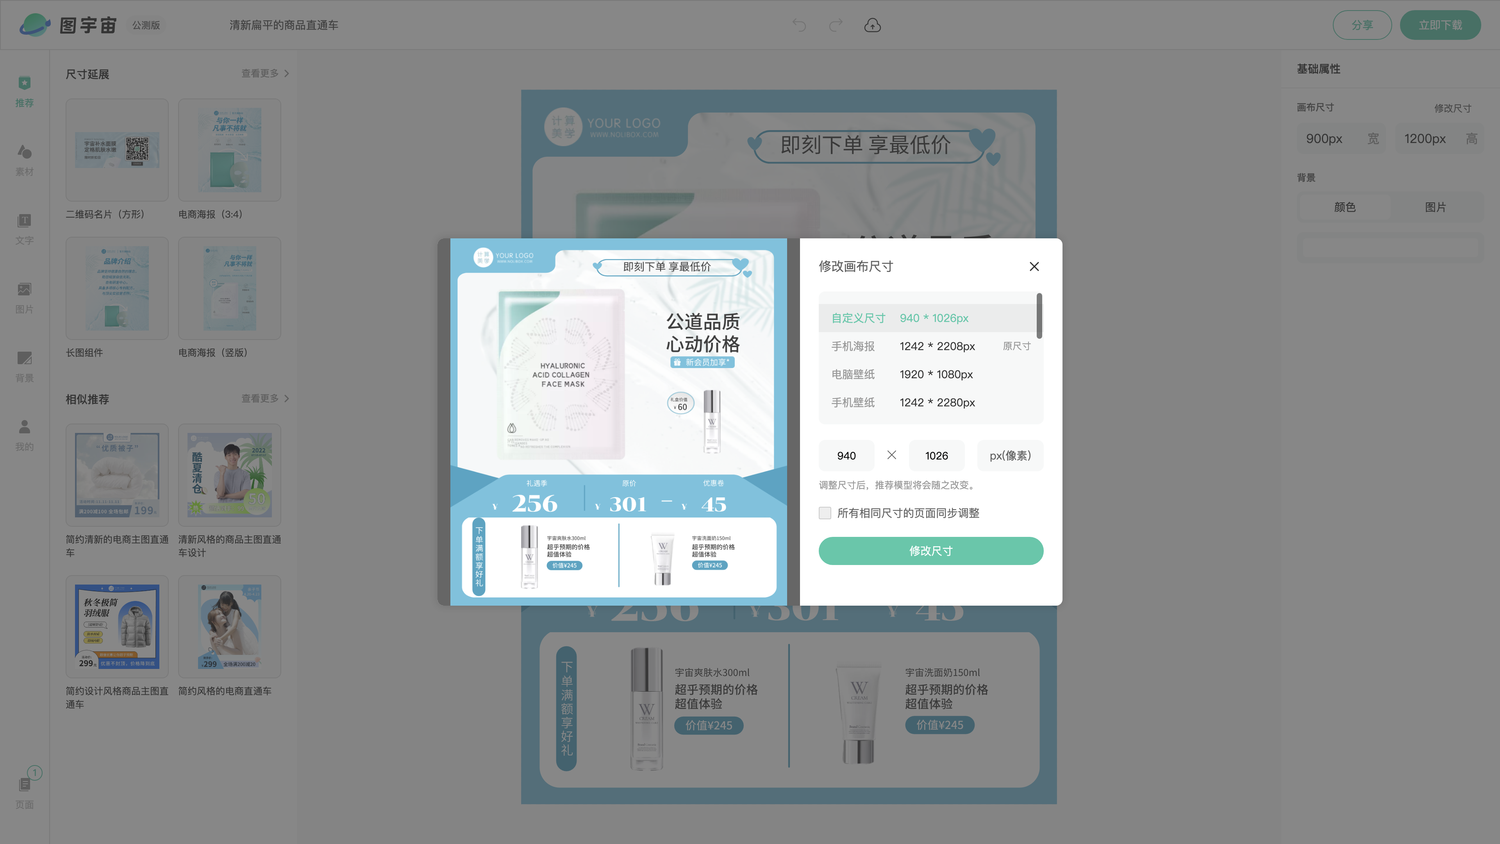Select 二维码名片（方形） template thumbnail
The image size is (1500, 844).
117,150
